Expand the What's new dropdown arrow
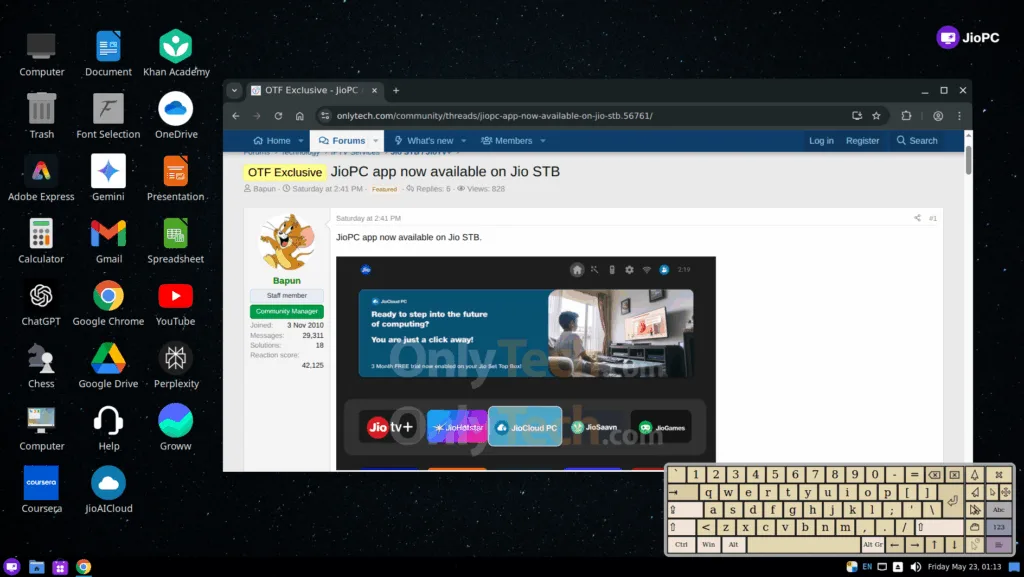The image size is (1024, 577). click(x=464, y=141)
